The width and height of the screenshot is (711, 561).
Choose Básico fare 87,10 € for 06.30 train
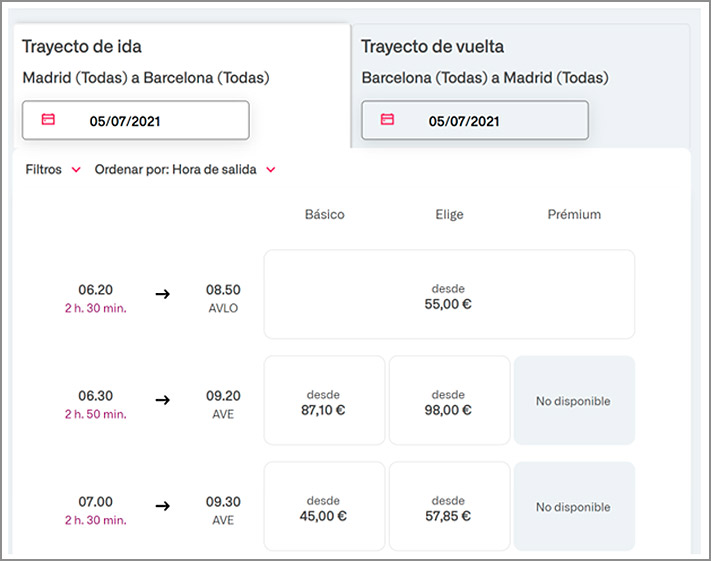(x=324, y=401)
